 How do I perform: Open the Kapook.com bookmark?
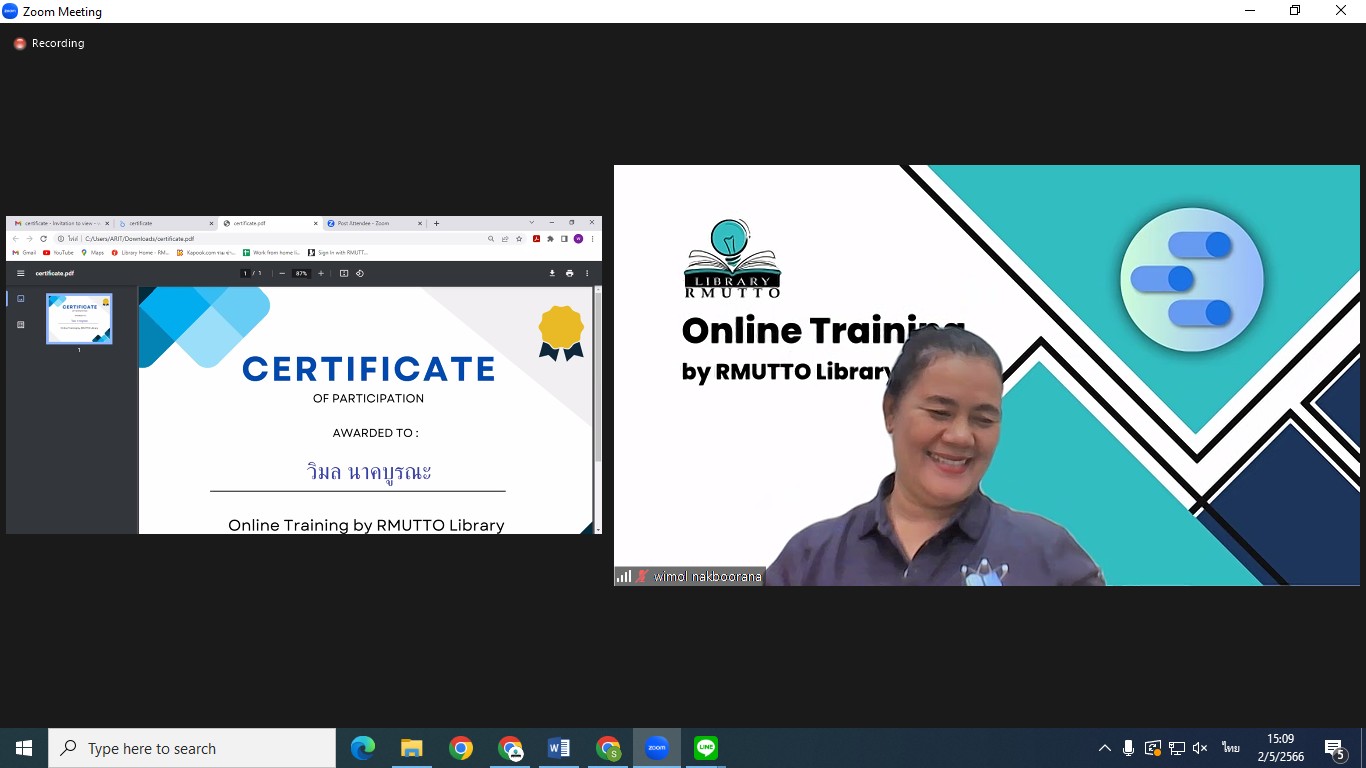click(x=206, y=253)
